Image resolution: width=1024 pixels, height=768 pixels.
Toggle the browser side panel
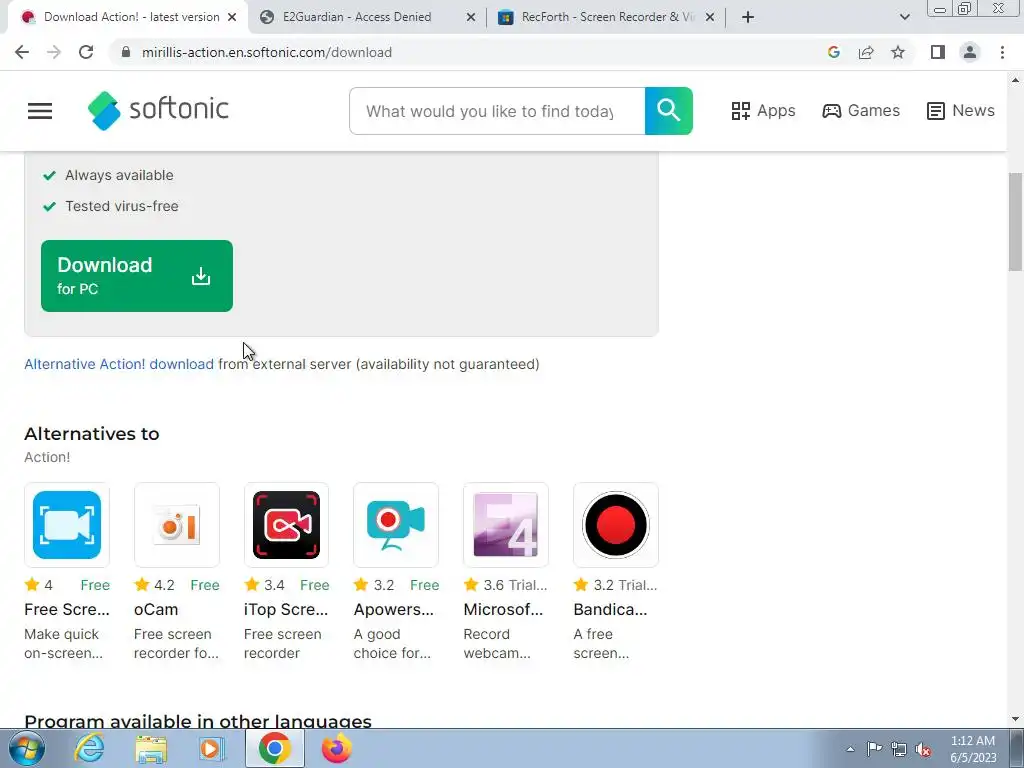tap(938, 52)
